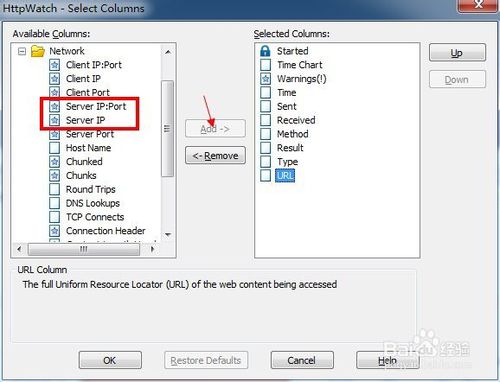Click horizontal scrollbar left arrow
This screenshot has width=500, height=382.
[x=19, y=249]
